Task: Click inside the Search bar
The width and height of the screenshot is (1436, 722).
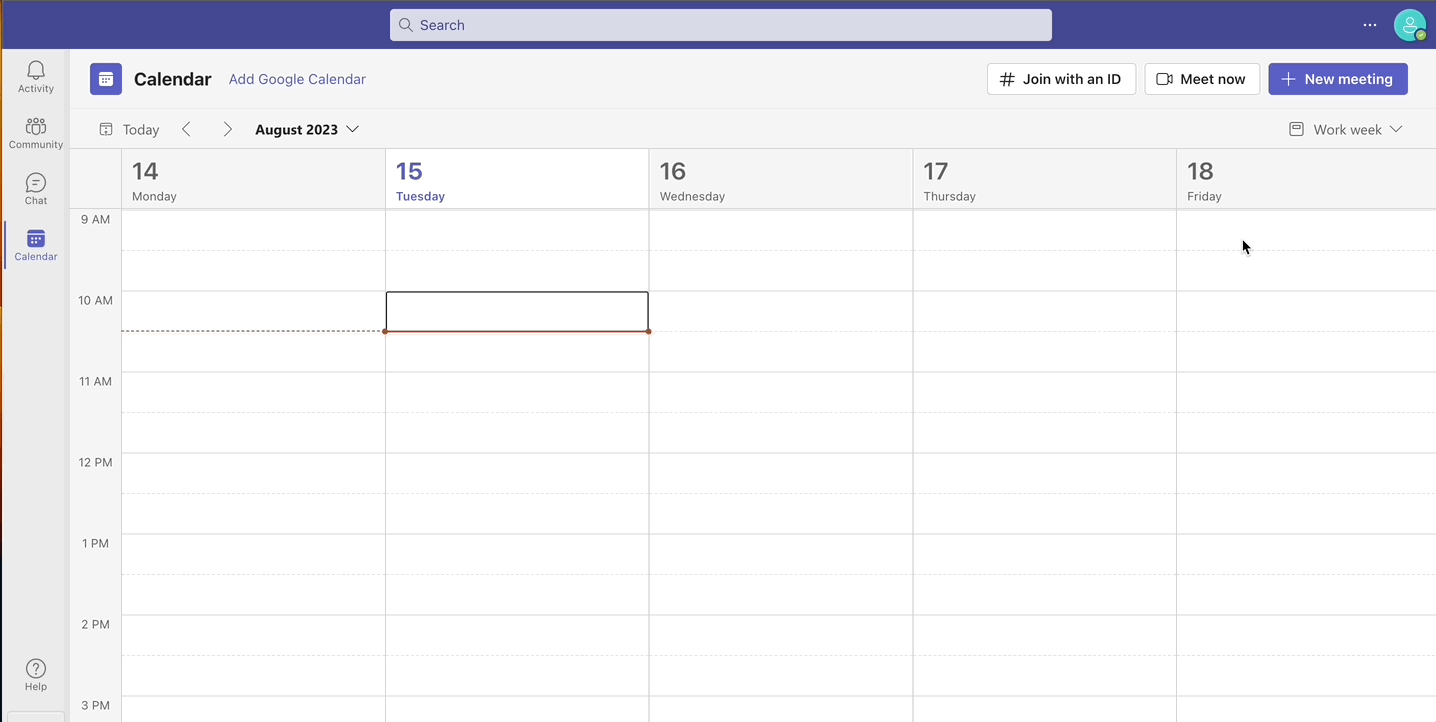Action: (x=720, y=24)
